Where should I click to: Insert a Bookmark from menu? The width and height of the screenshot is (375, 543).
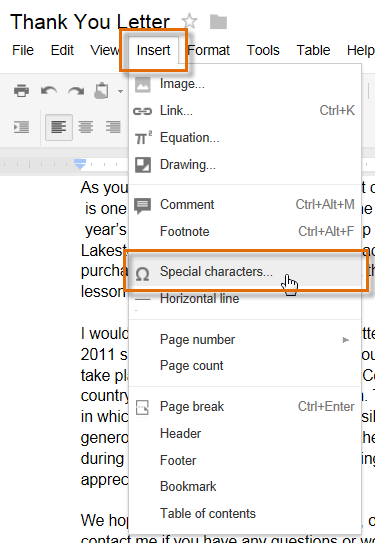pos(245,487)
